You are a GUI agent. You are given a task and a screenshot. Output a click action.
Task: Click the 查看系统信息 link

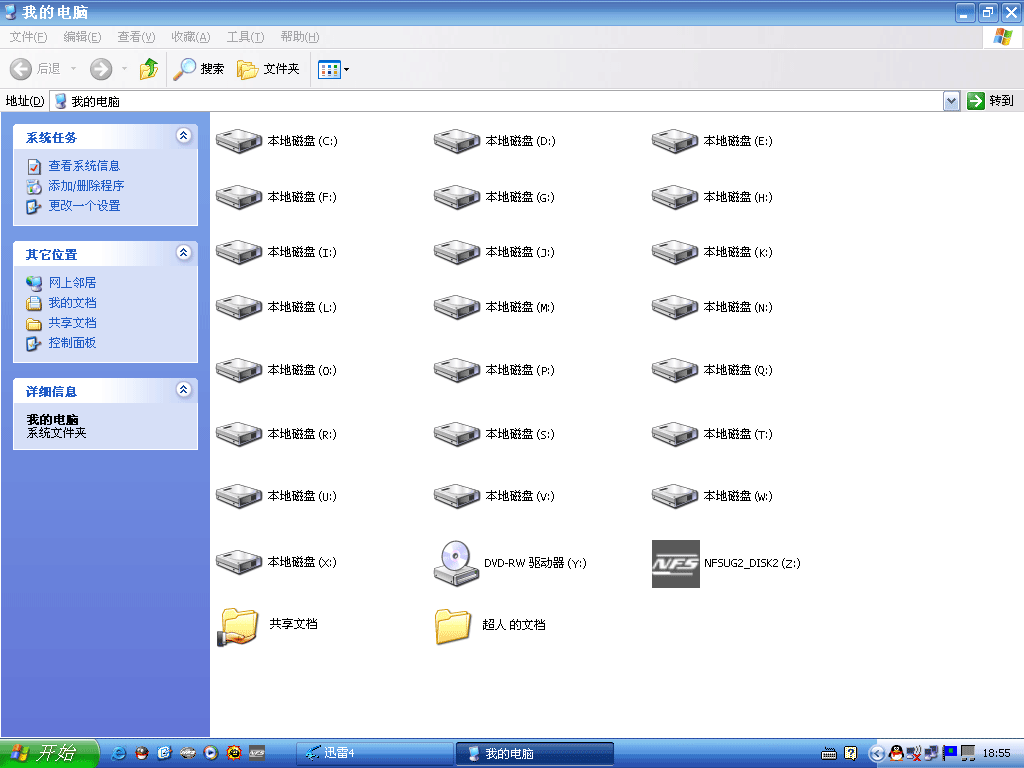[84, 166]
